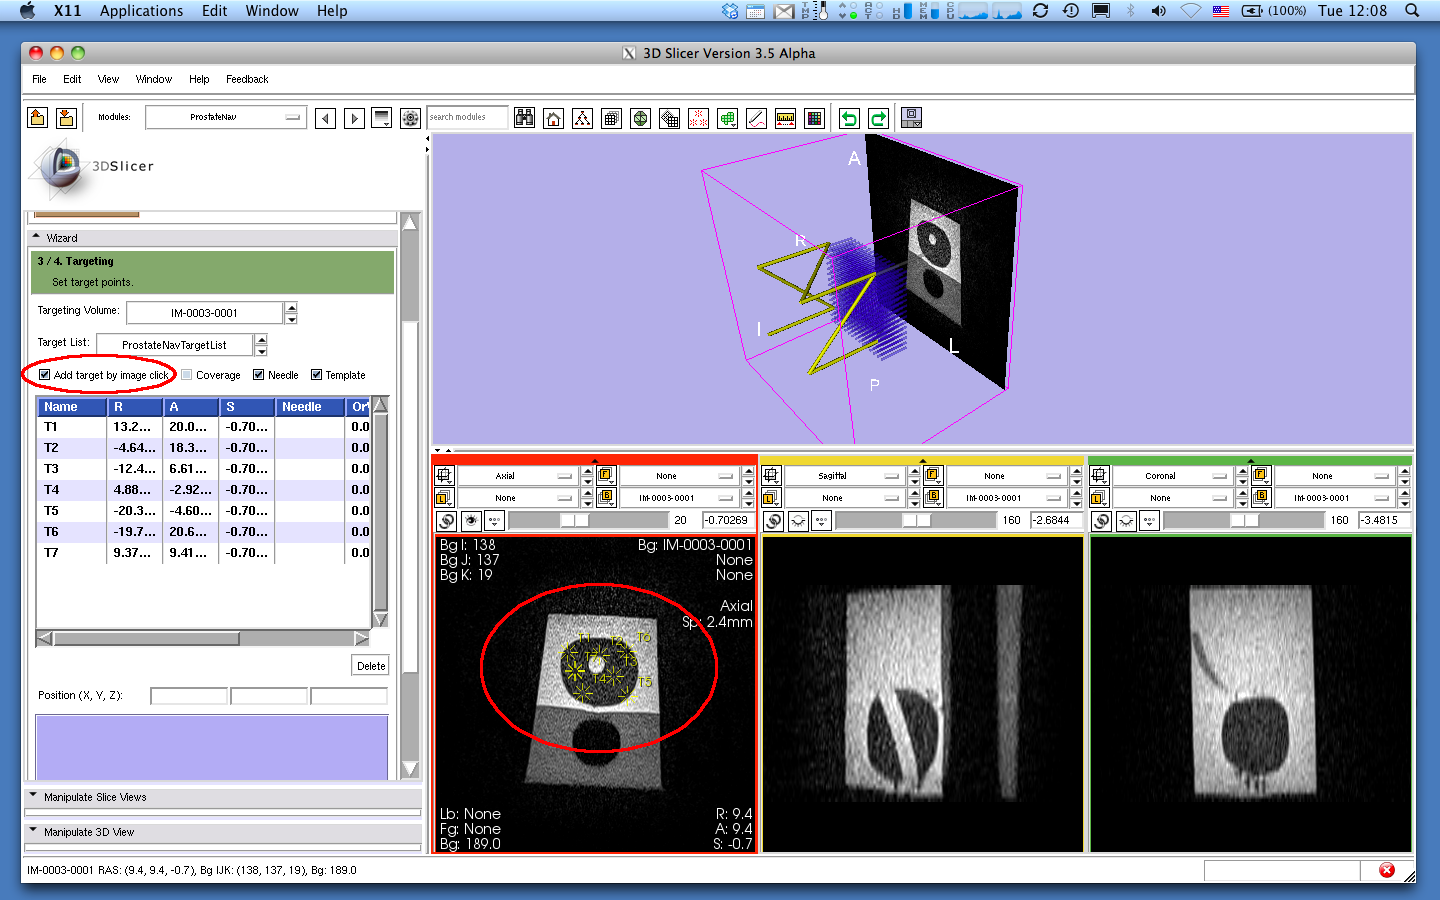
Task: Toggle slice visibility eye in Axial viewer
Action: 471,521
